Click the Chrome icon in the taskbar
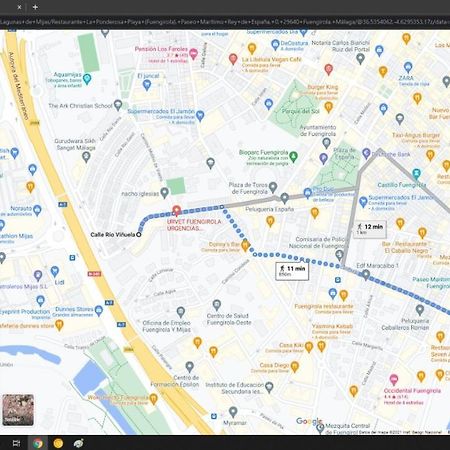The height and width of the screenshot is (450, 450). [x=38, y=443]
